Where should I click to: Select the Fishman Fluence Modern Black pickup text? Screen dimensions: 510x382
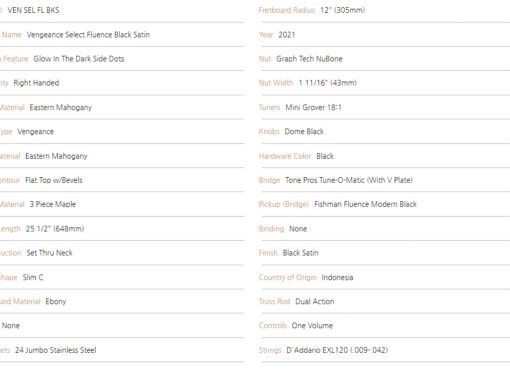tap(365, 204)
